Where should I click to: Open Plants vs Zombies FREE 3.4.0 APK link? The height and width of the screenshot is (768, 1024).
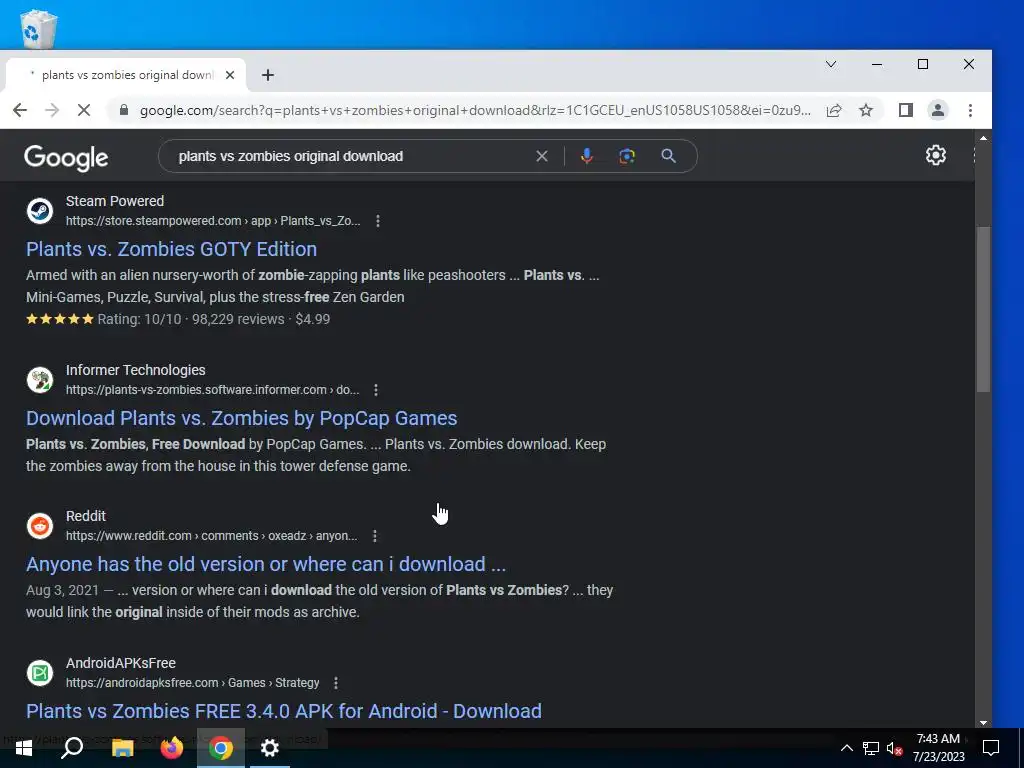[283, 711]
